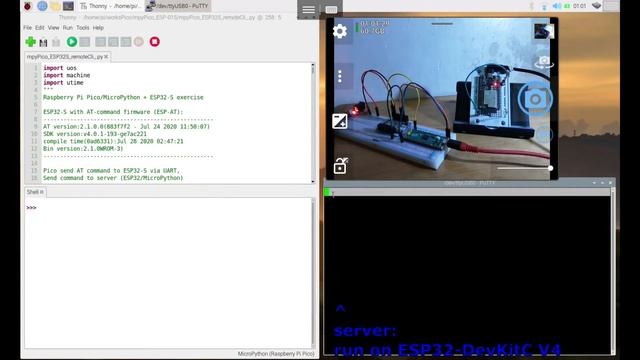Click the 'import utime' code line
Image resolution: width=640 pixels, height=360 pixels.
coord(63,82)
